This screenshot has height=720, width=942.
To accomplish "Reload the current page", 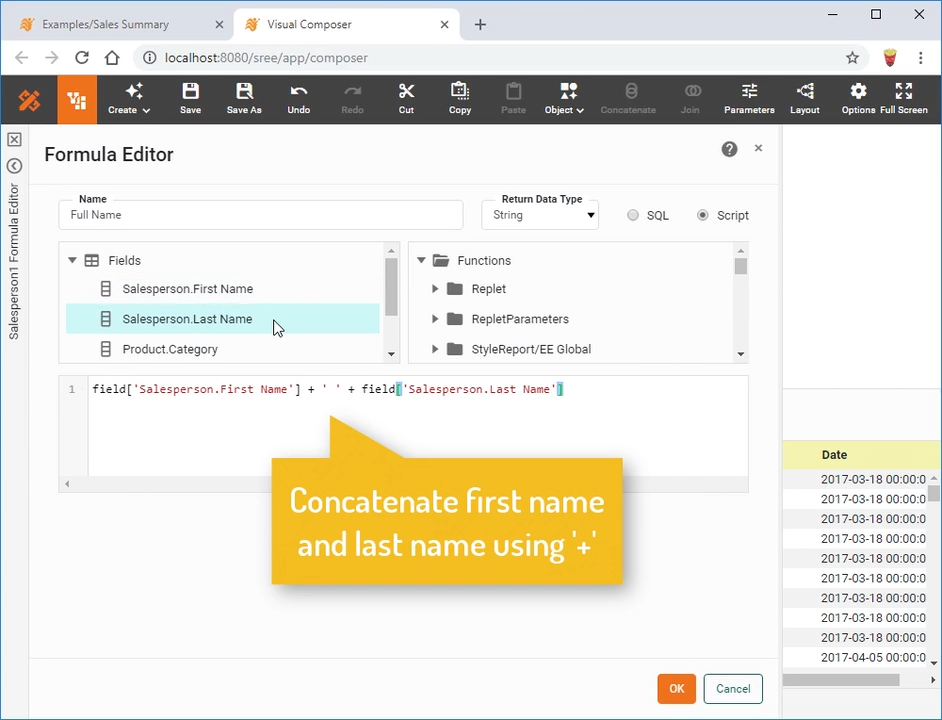I will [x=82, y=58].
